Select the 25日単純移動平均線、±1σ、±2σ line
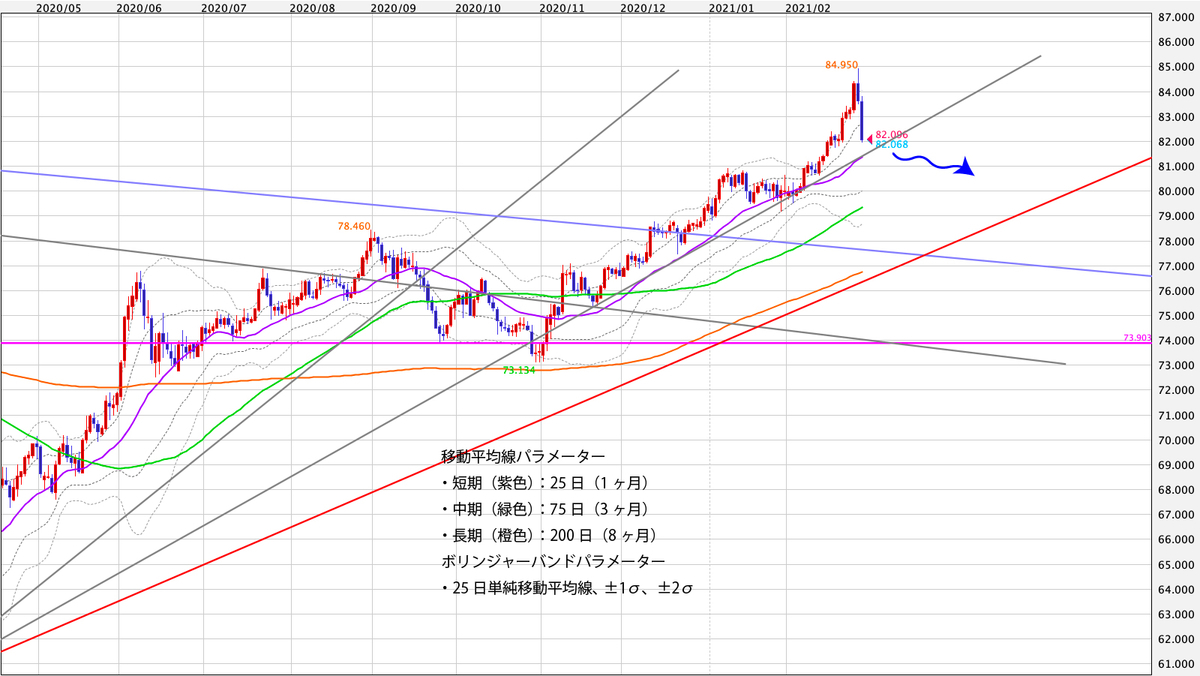The height and width of the screenshot is (676, 1200). [567, 588]
